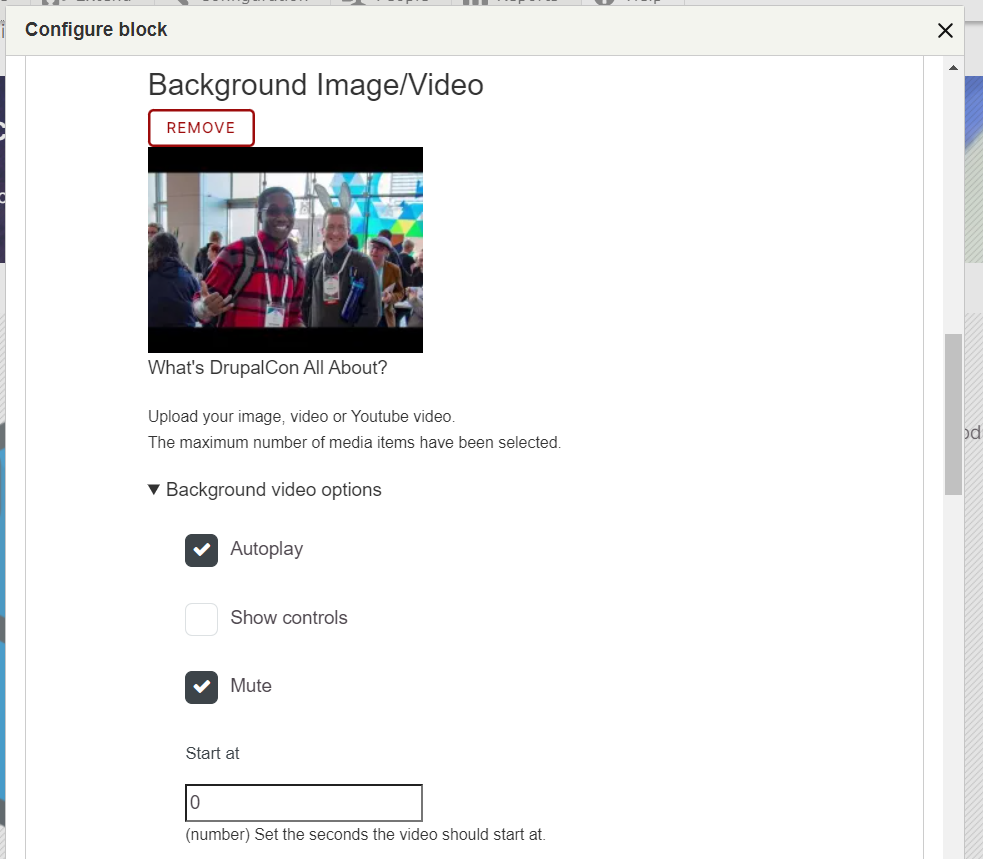Viewport: 983px width, 859px height.
Task: Enable the Show controls checkbox
Action: pos(201,619)
